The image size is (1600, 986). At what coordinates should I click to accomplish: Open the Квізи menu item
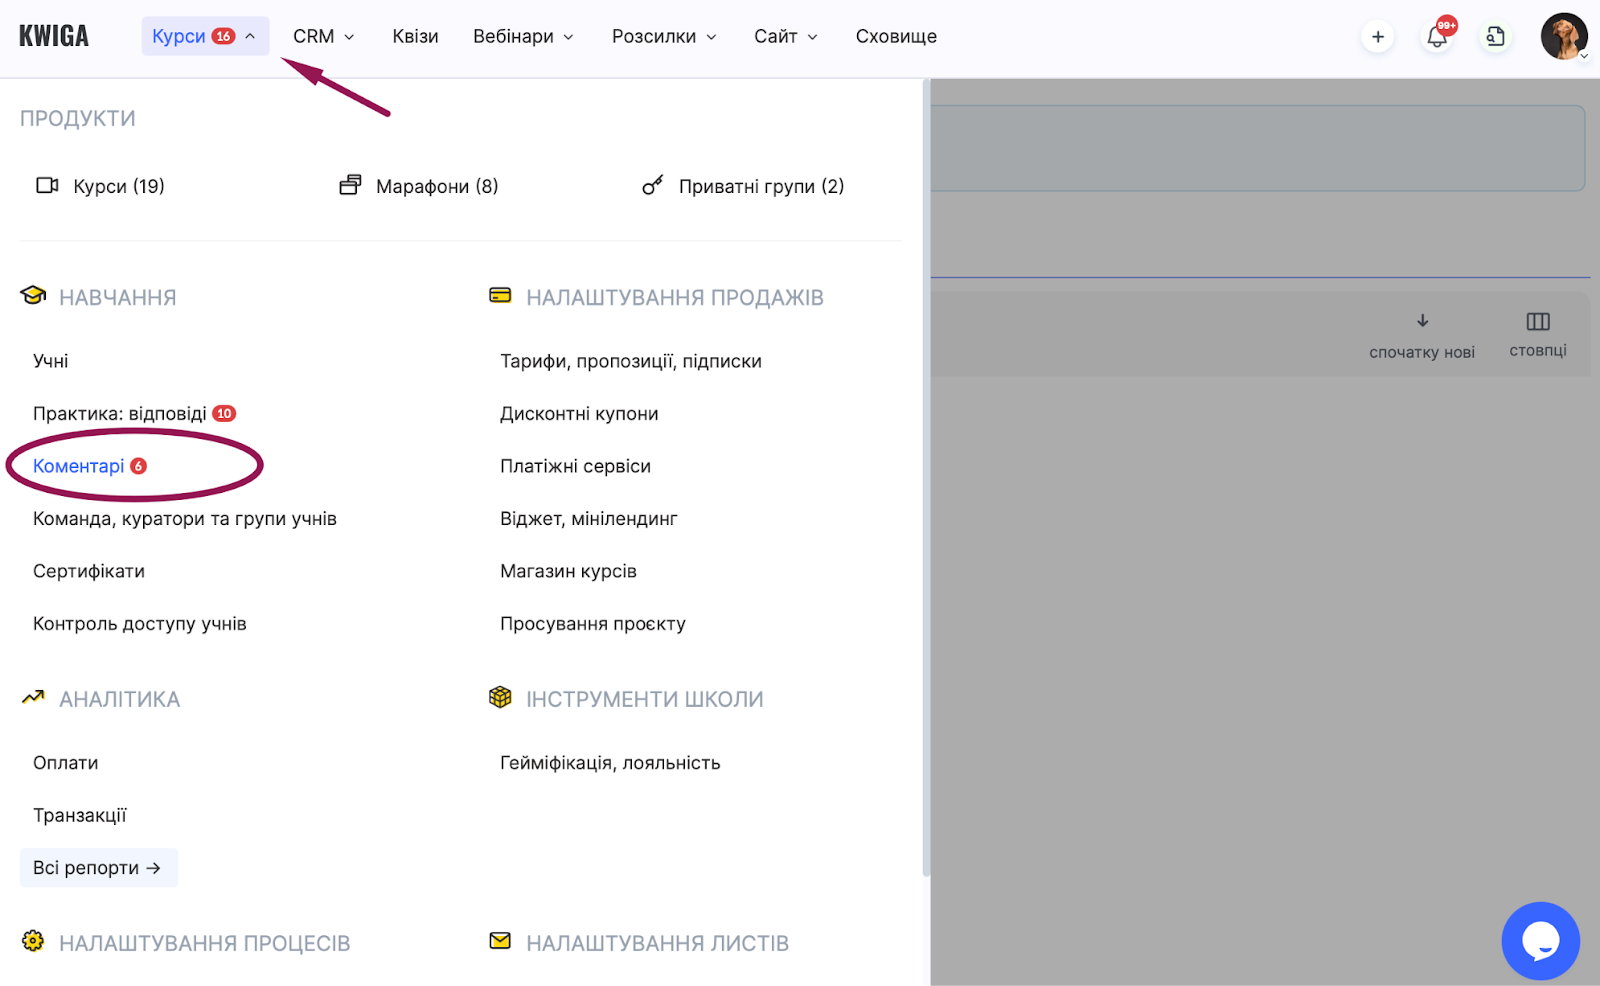[415, 37]
